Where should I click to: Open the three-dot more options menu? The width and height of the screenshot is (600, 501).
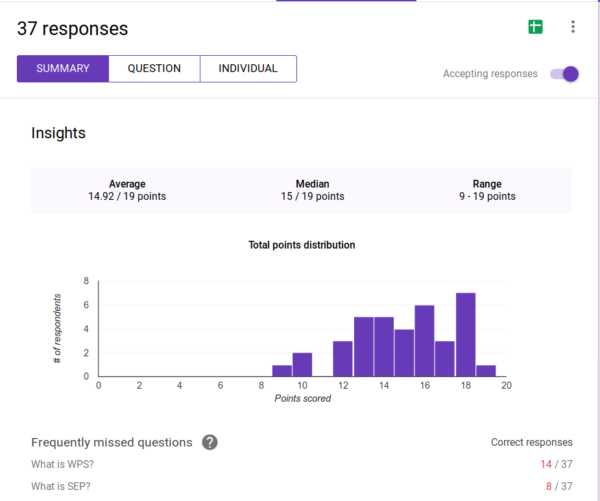click(572, 27)
